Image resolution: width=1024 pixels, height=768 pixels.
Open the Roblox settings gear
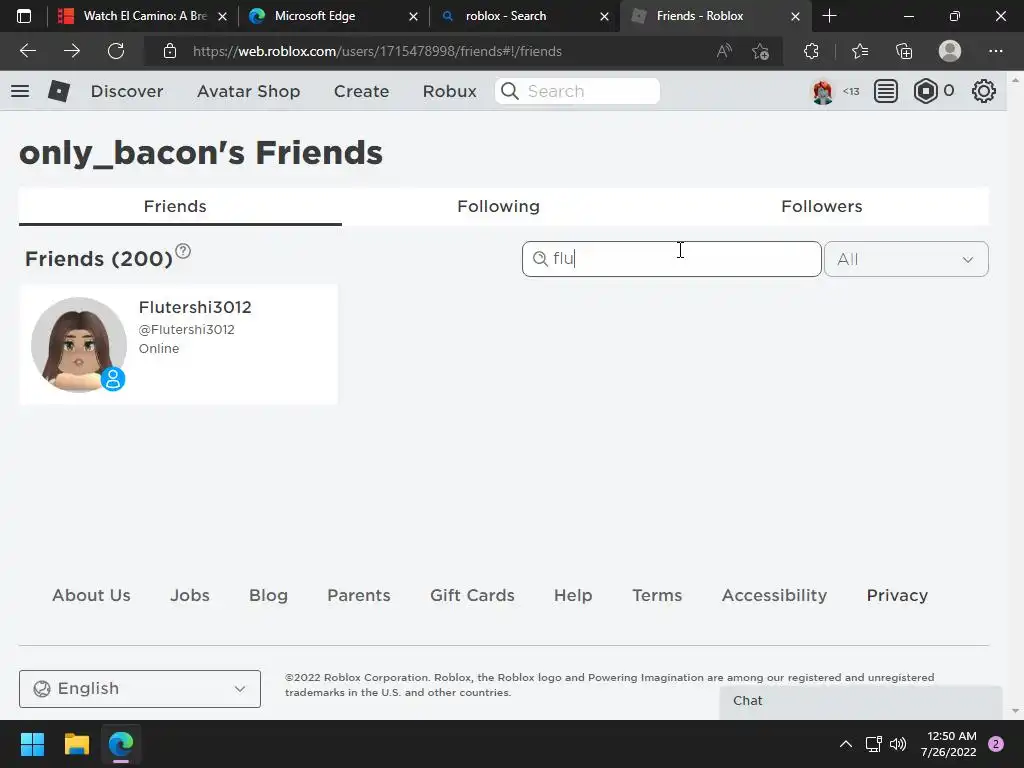pyautogui.click(x=984, y=91)
